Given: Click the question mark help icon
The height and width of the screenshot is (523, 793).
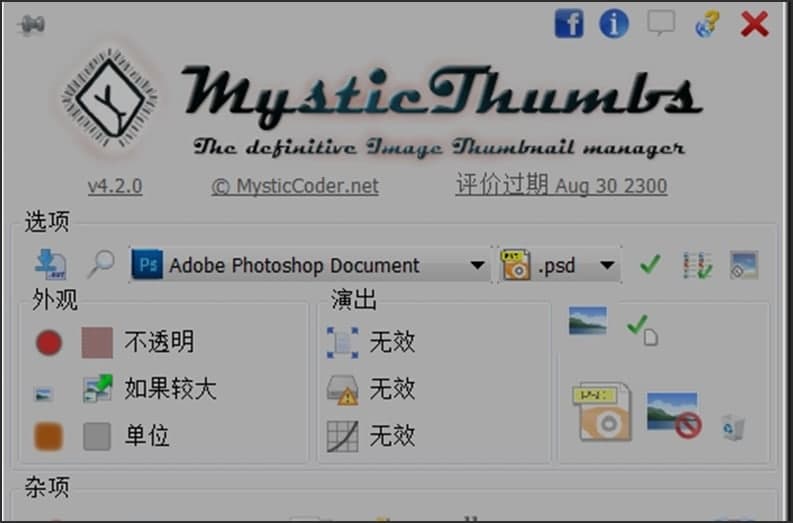Looking at the screenshot, I should 707,24.
